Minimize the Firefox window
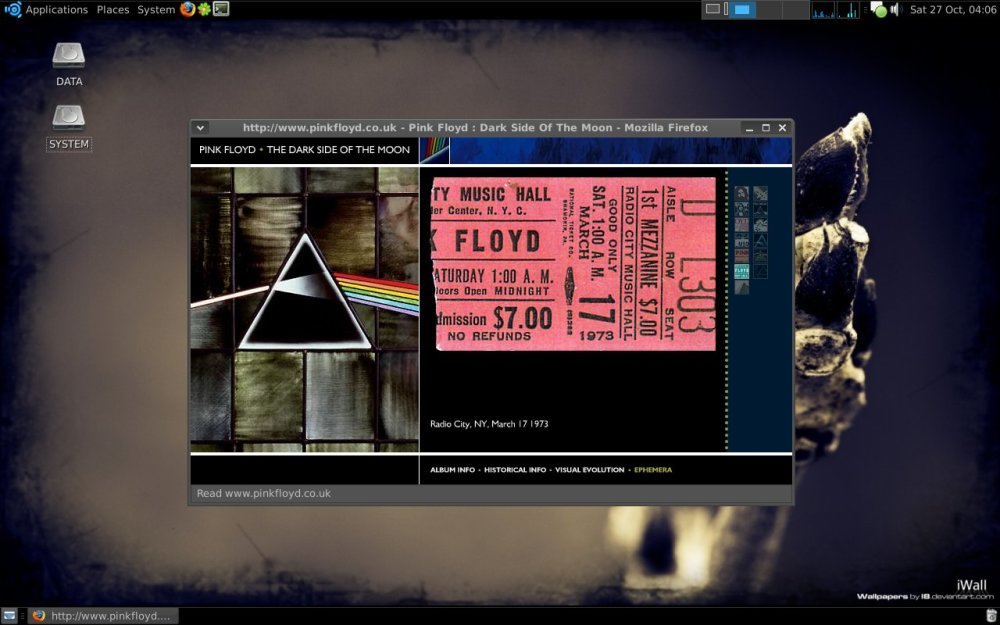The image size is (1000, 625). [749, 128]
